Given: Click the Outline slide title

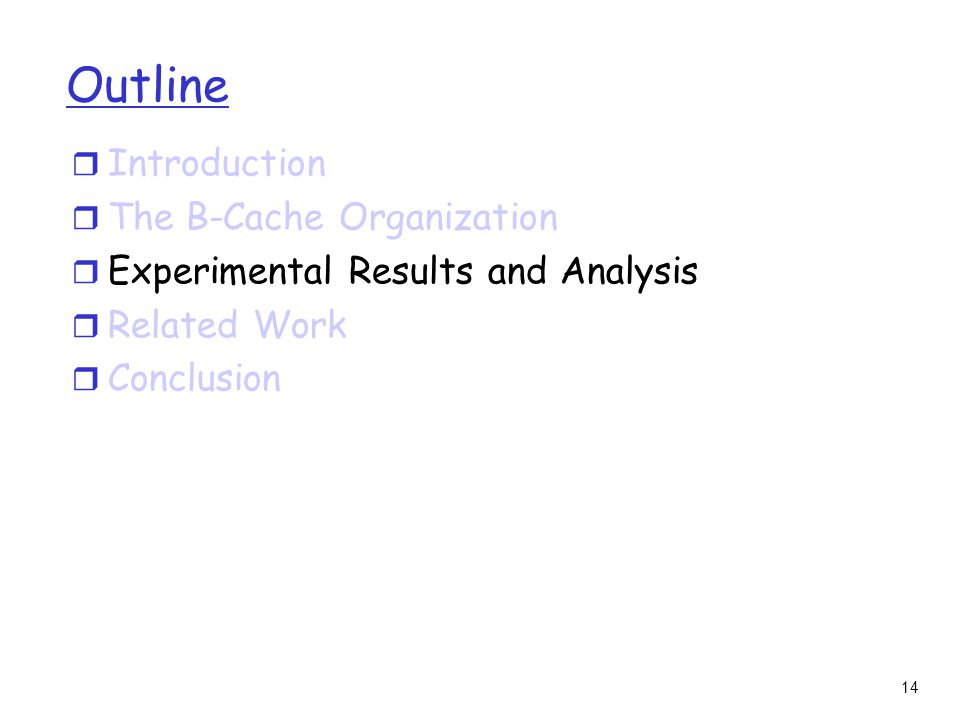Looking at the screenshot, I should click(x=148, y=85).
